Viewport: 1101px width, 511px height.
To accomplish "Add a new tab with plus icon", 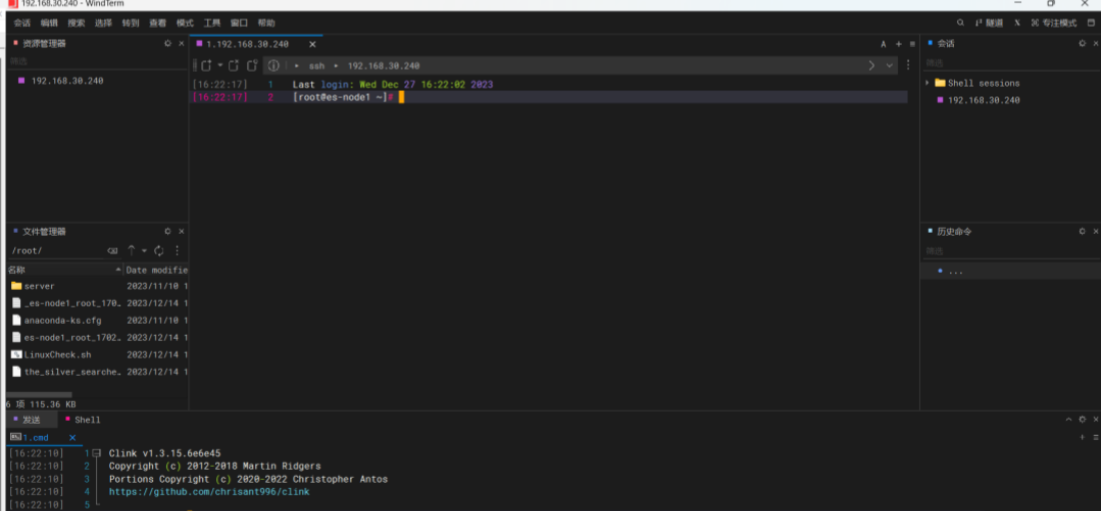I will (899, 44).
